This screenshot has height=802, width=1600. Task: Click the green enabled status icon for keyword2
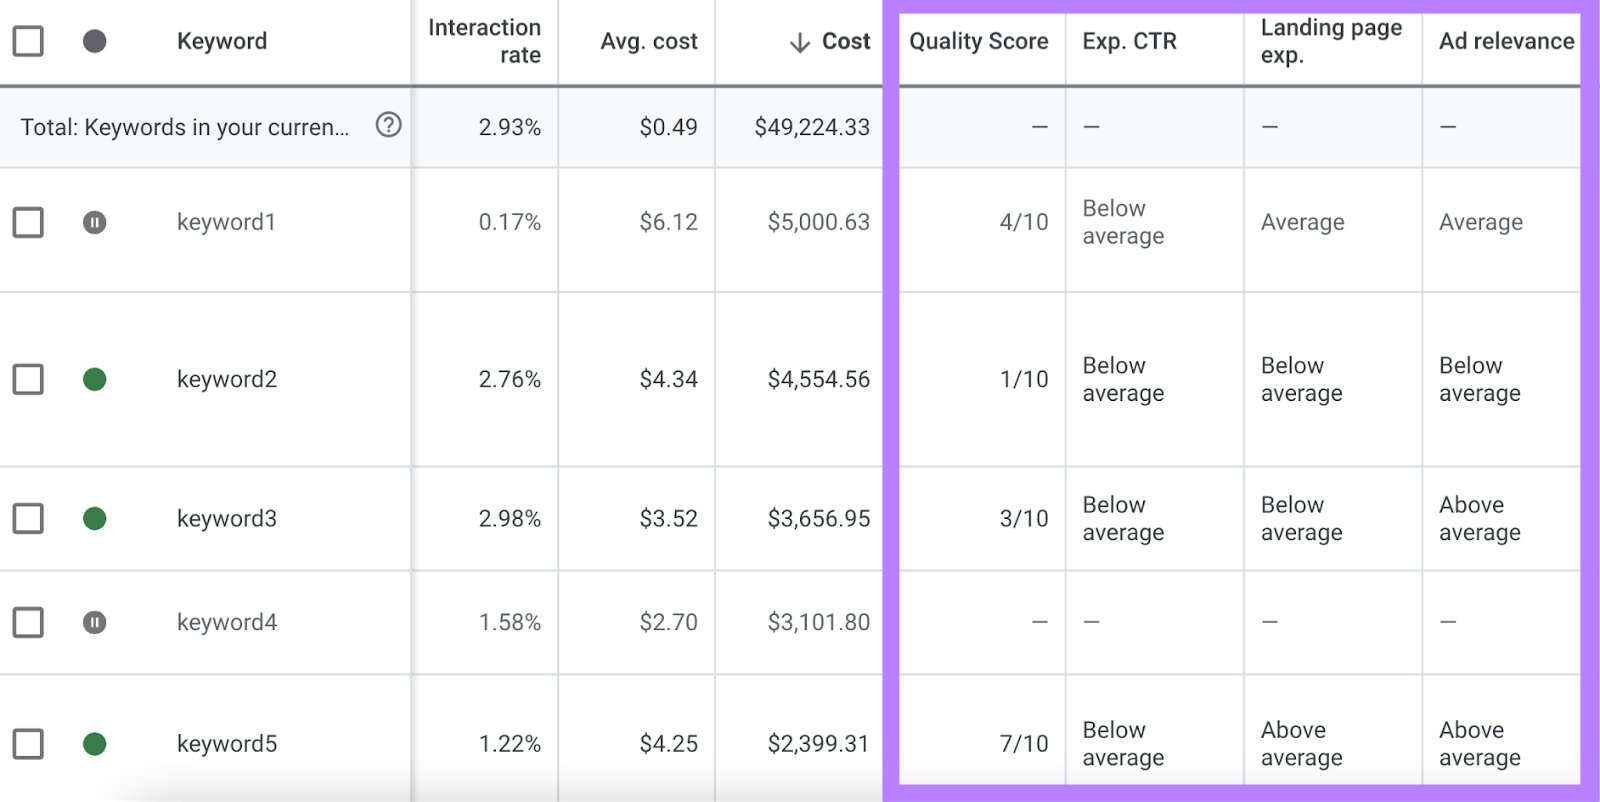[x=95, y=380]
